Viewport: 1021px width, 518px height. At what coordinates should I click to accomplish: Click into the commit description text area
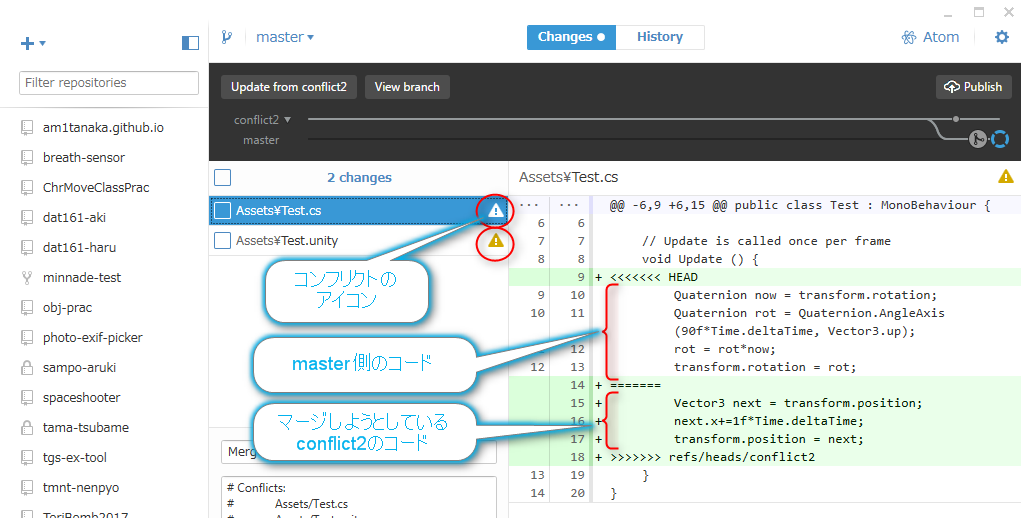coord(359,497)
